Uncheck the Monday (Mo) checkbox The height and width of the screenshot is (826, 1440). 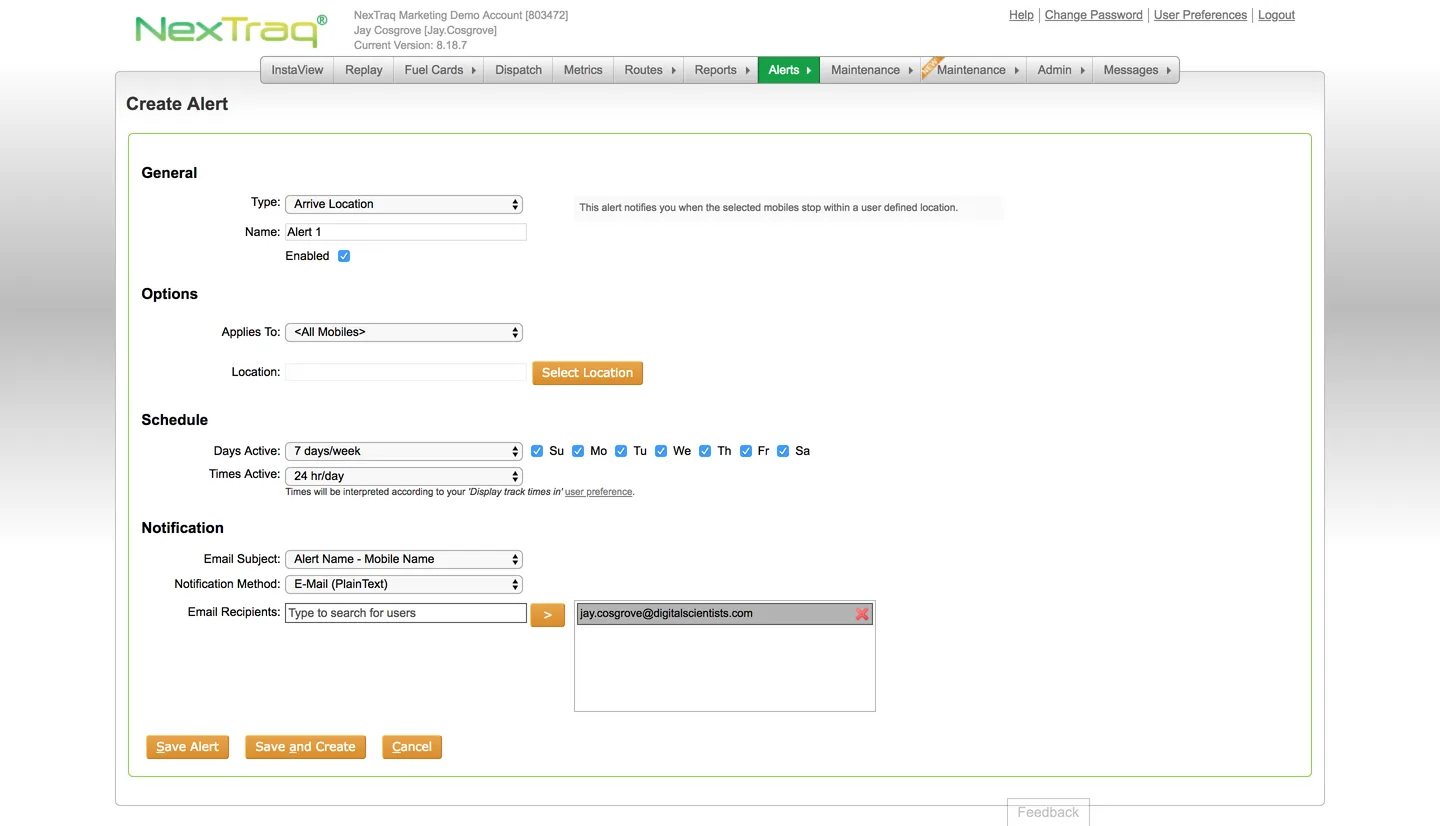[578, 451]
